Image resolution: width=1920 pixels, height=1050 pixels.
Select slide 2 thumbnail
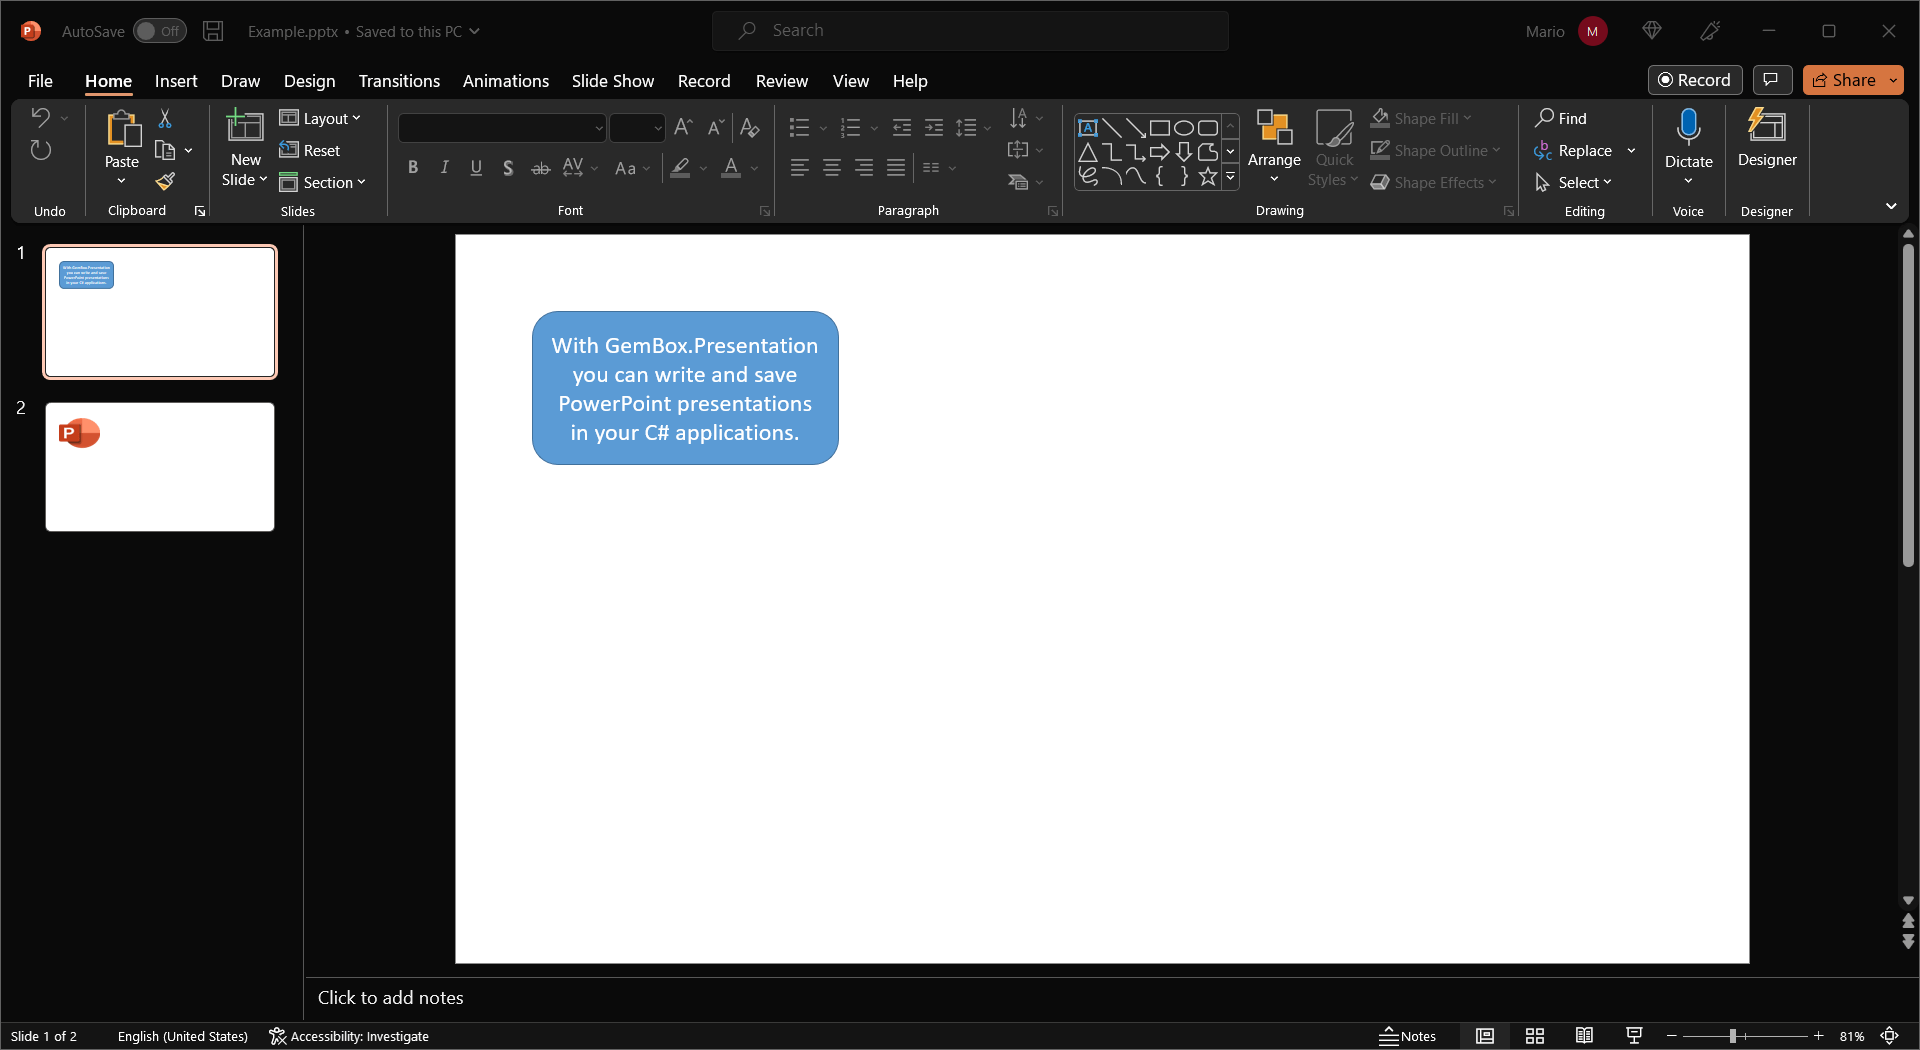click(x=160, y=467)
